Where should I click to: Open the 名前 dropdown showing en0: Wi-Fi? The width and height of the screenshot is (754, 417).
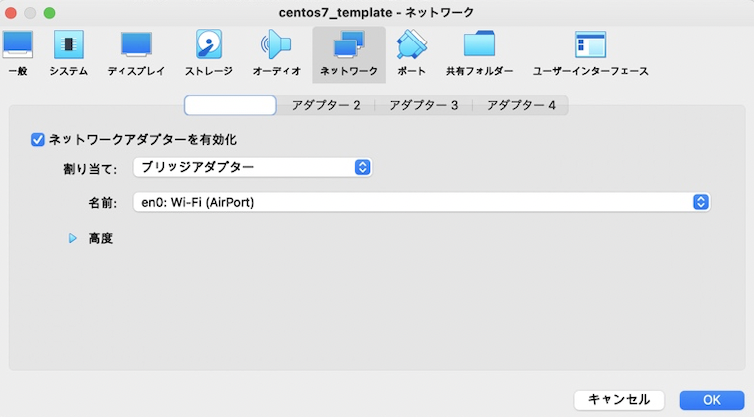point(422,202)
